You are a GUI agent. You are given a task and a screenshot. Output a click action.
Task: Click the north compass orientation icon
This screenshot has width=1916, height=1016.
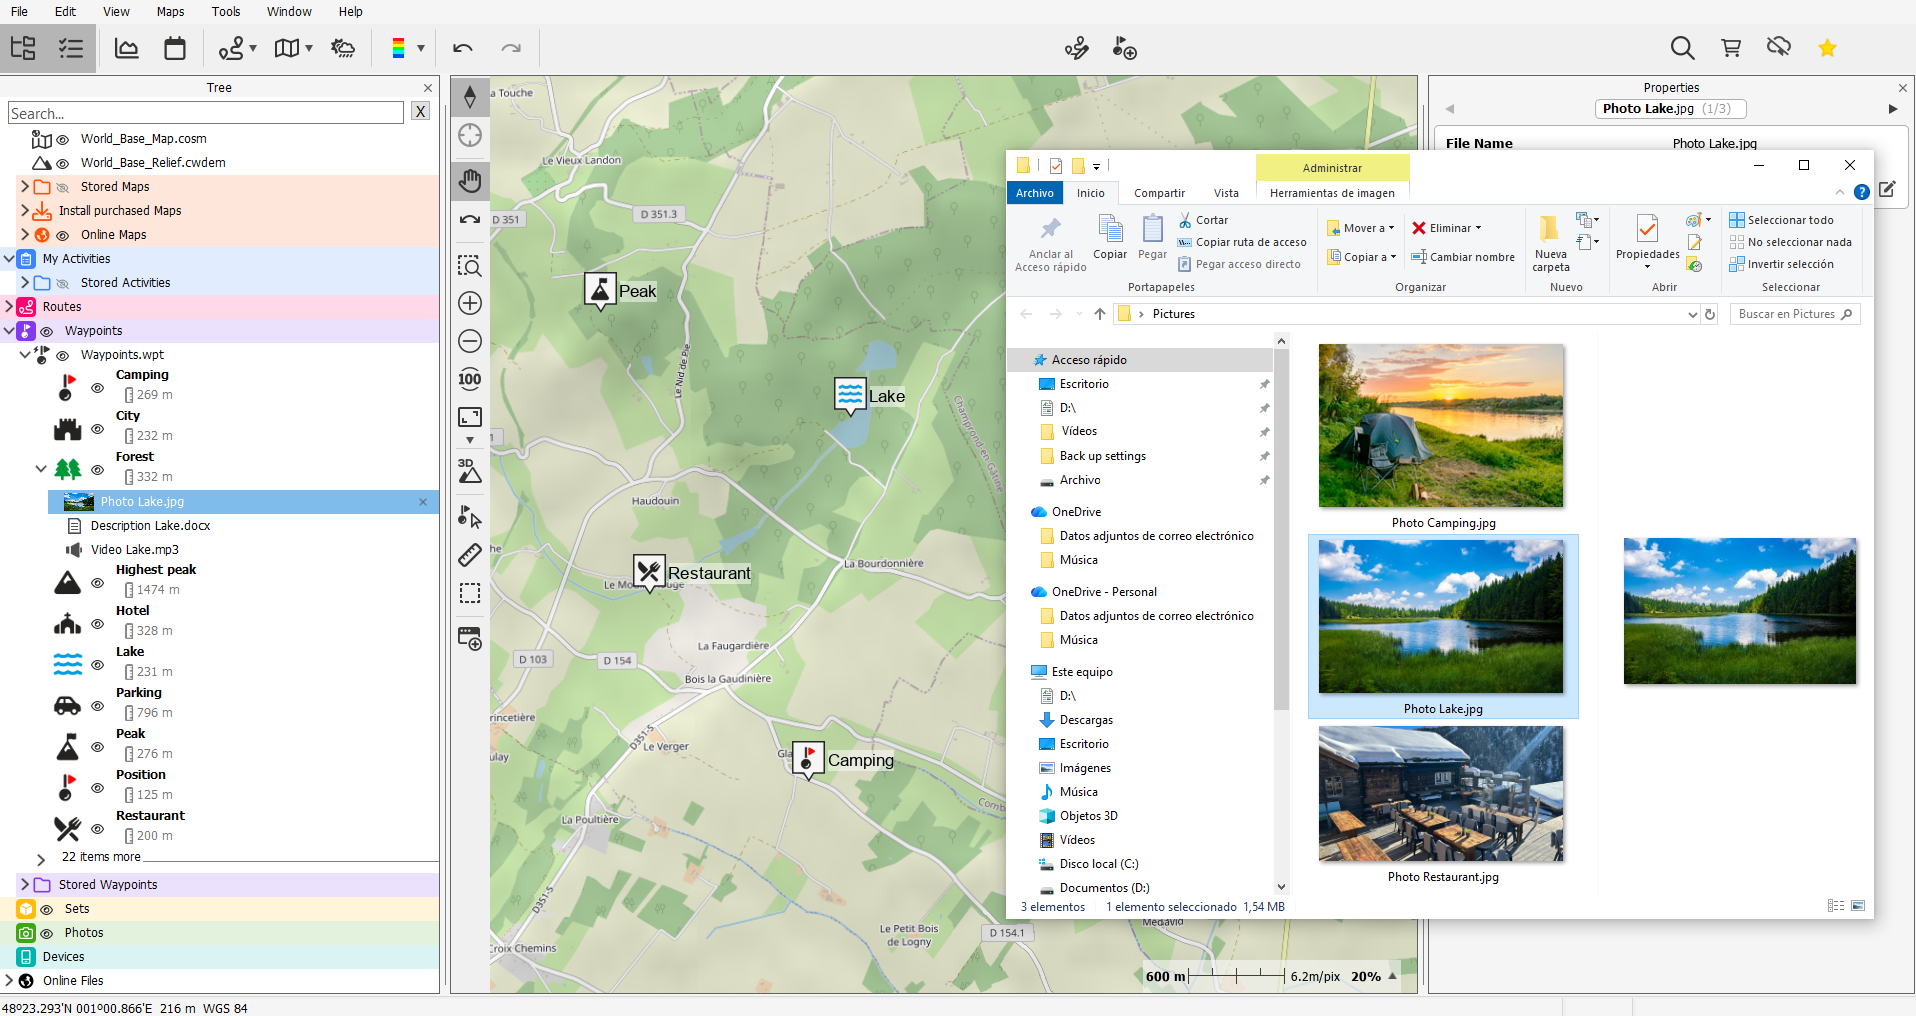[x=470, y=97]
